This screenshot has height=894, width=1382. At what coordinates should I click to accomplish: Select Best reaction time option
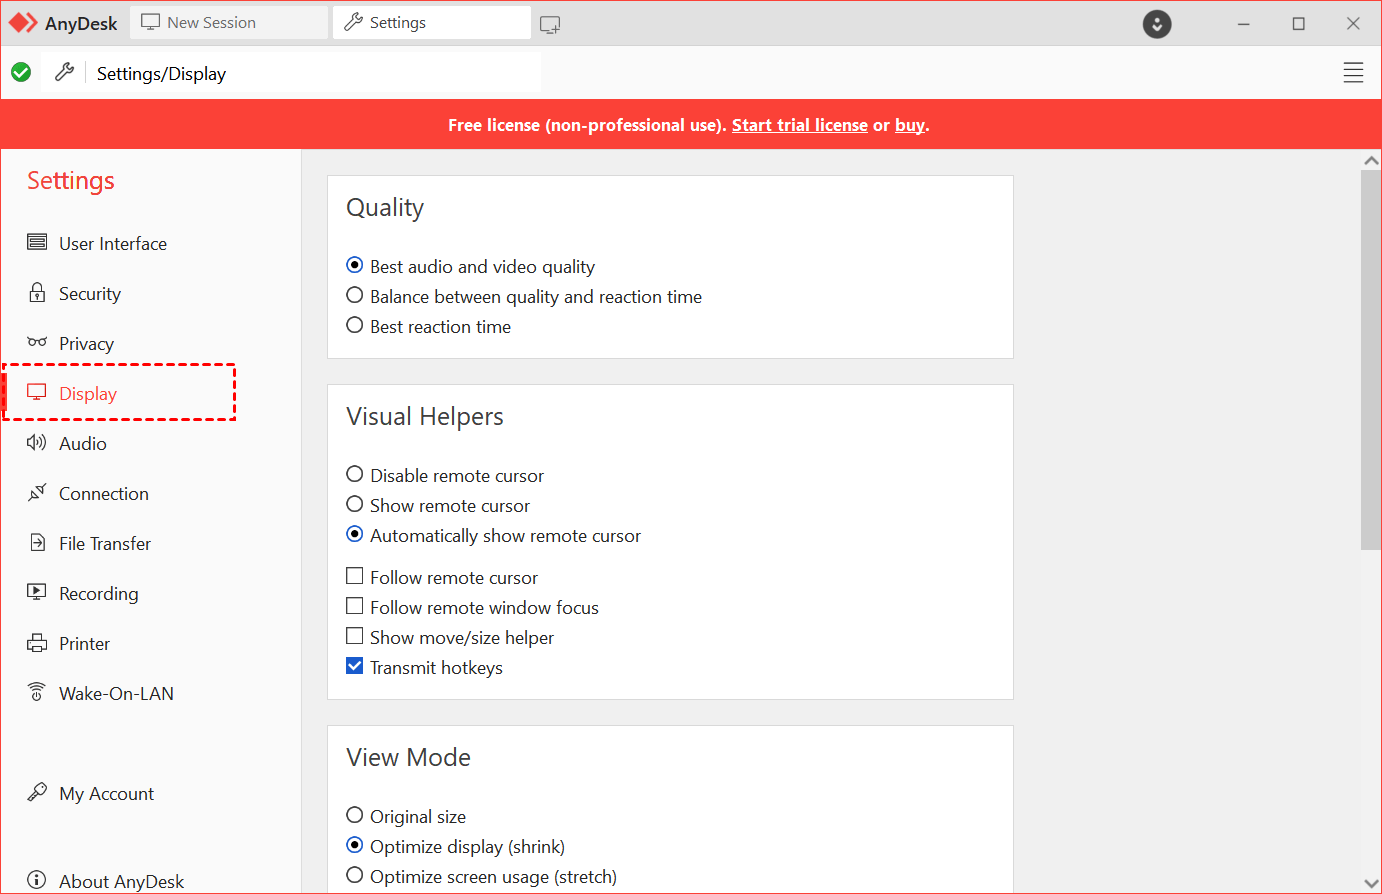[428, 326]
